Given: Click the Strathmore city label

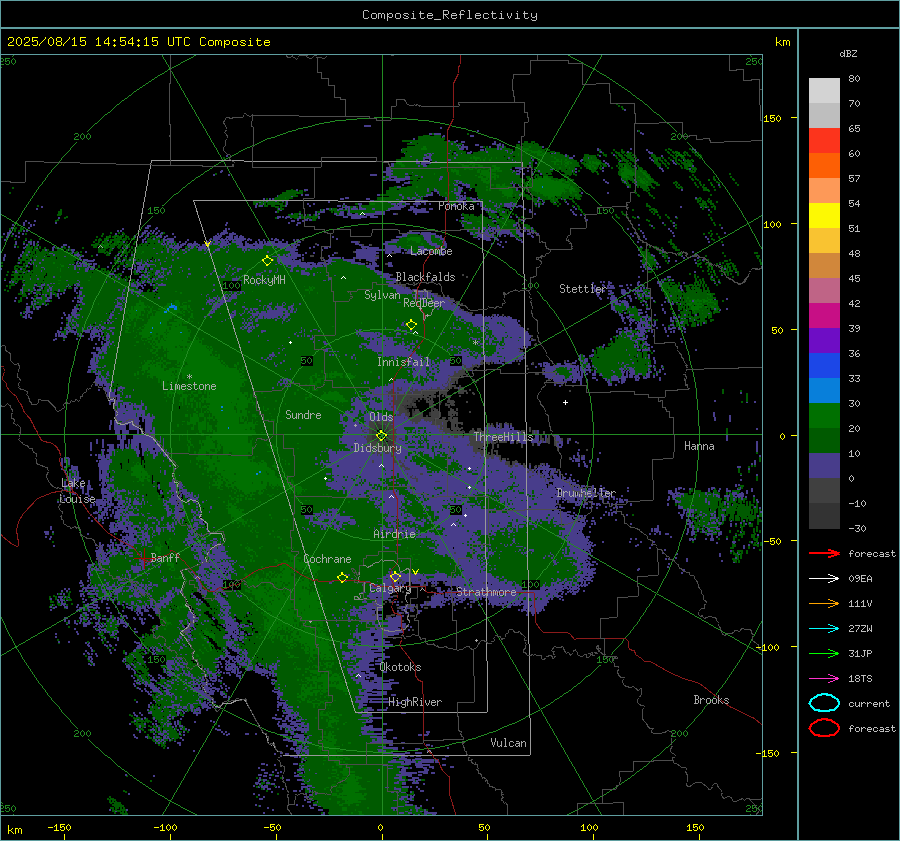Looking at the screenshot, I should point(486,591).
